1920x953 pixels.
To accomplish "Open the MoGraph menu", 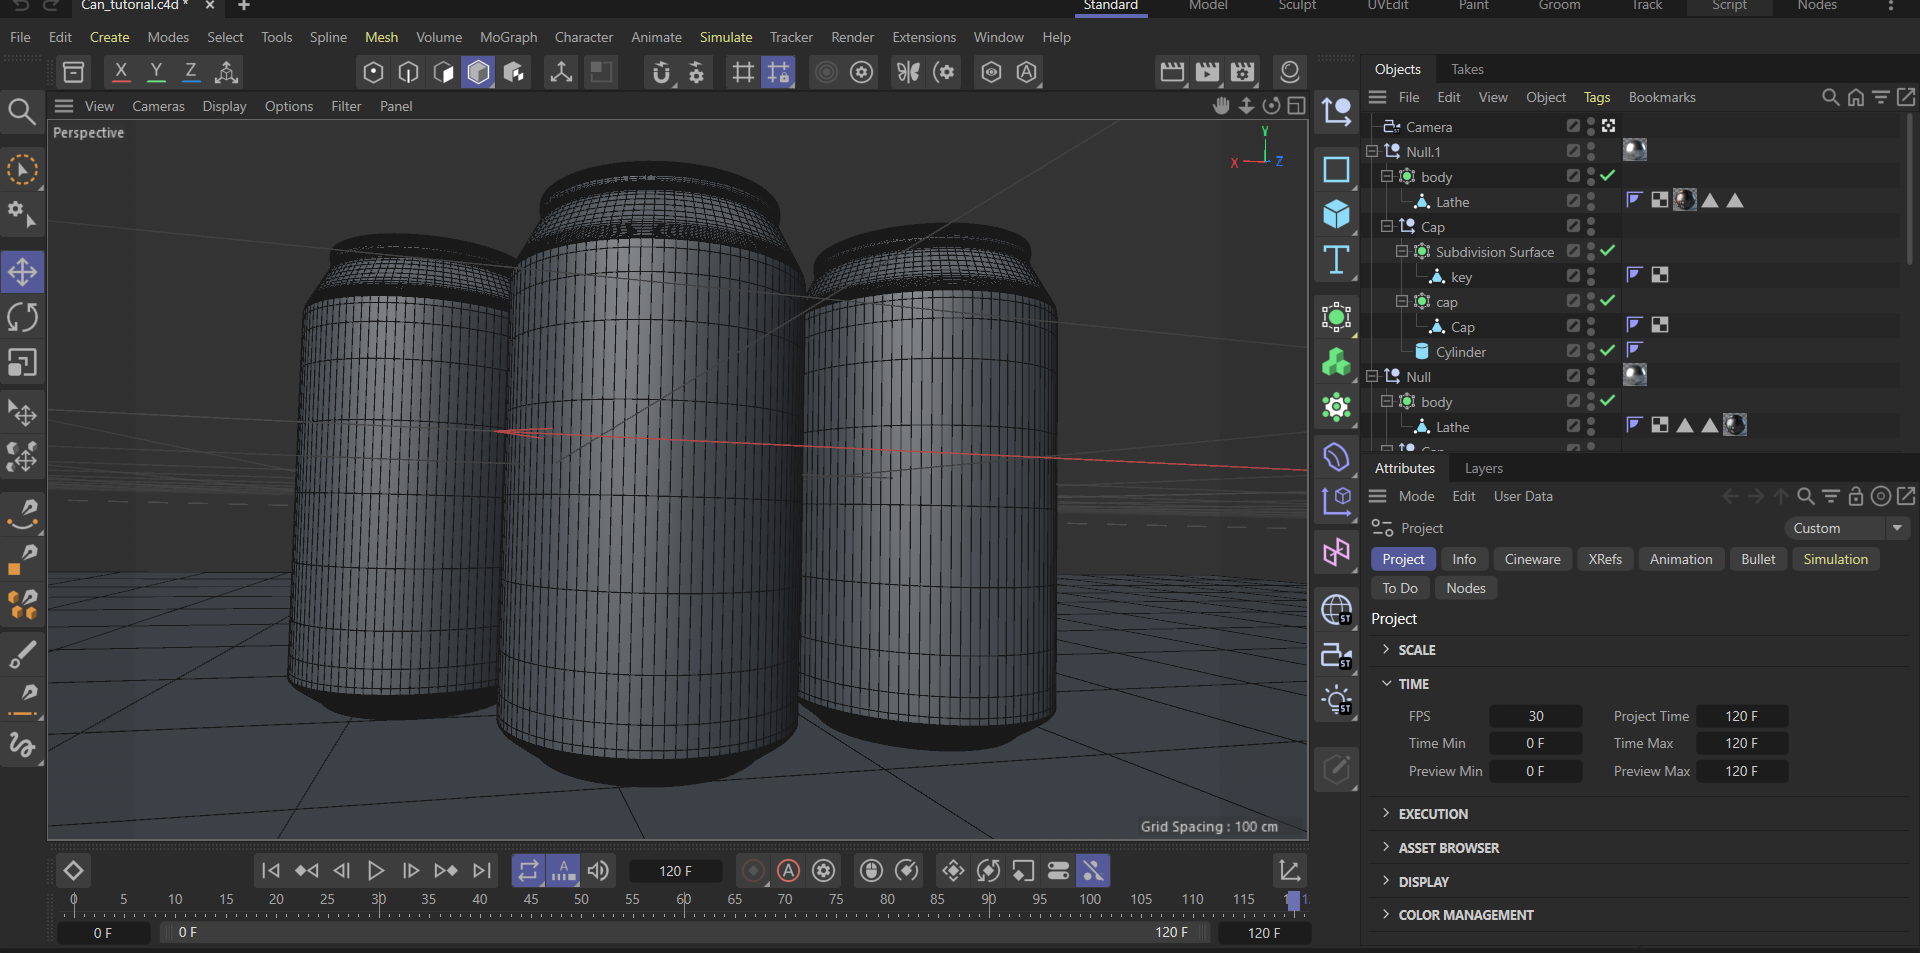I will click(x=508, y=37).
